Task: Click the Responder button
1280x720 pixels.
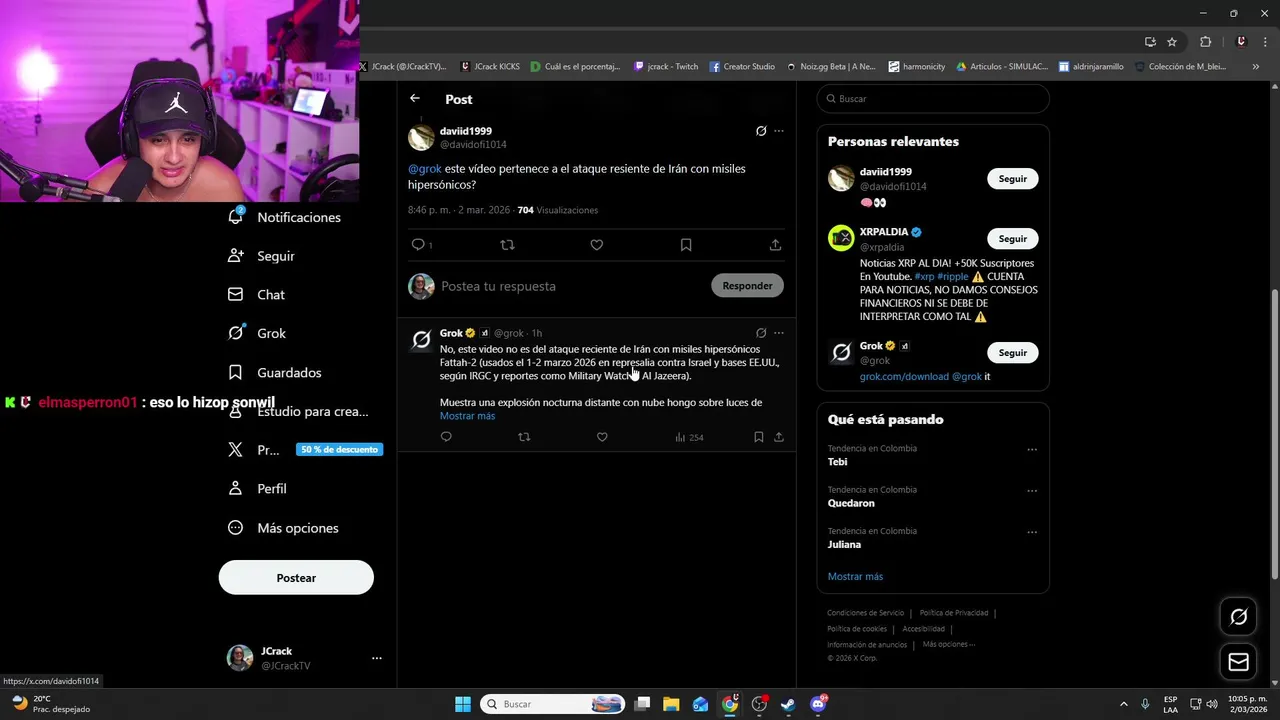Action: click(x=747, y=286)
